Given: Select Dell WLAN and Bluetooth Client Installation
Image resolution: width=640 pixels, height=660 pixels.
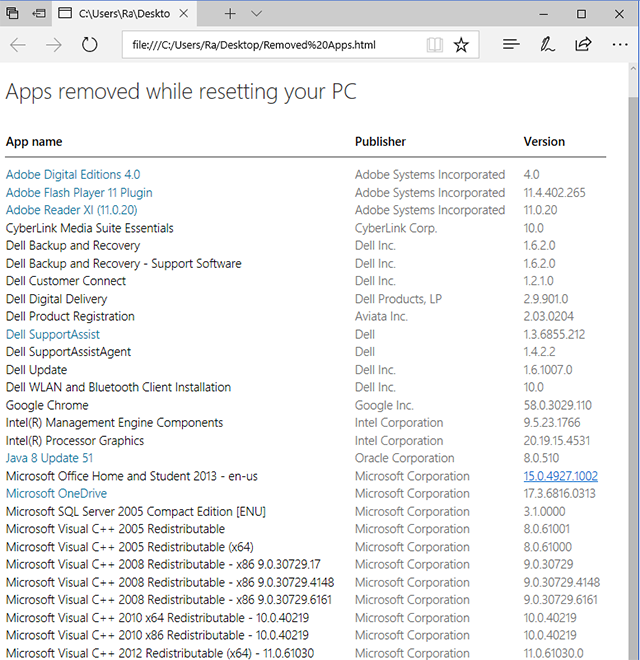Looking at the screenshot, I should point(118,387).
